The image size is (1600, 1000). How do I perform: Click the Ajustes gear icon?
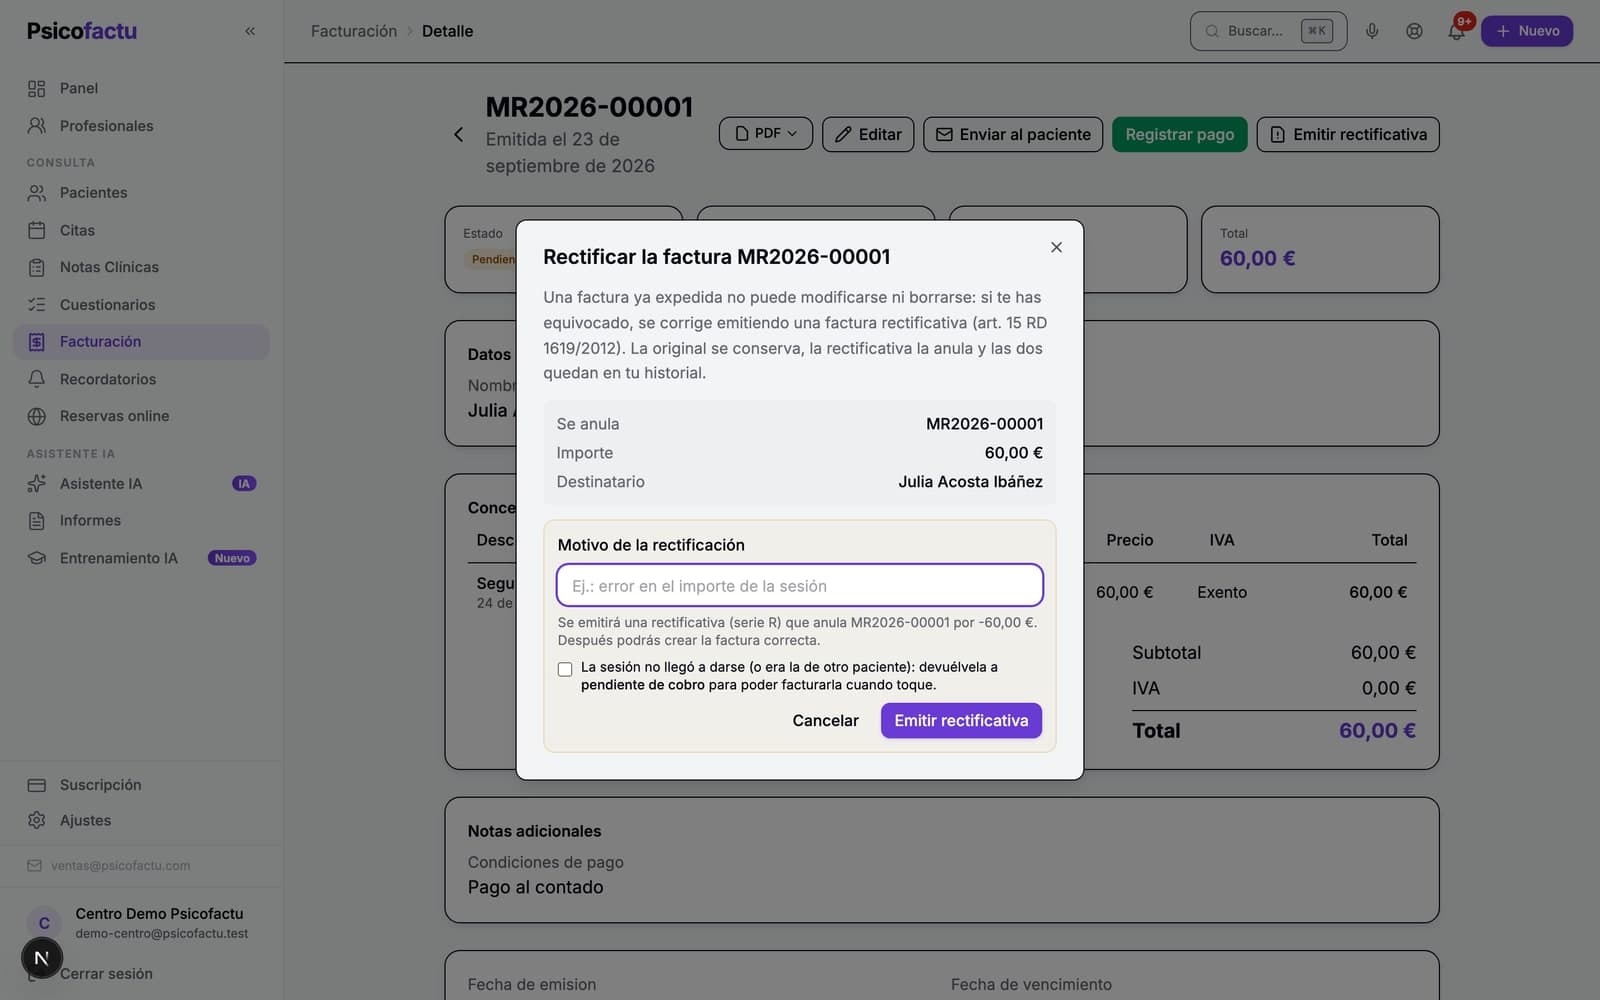(x=37, y=820)
